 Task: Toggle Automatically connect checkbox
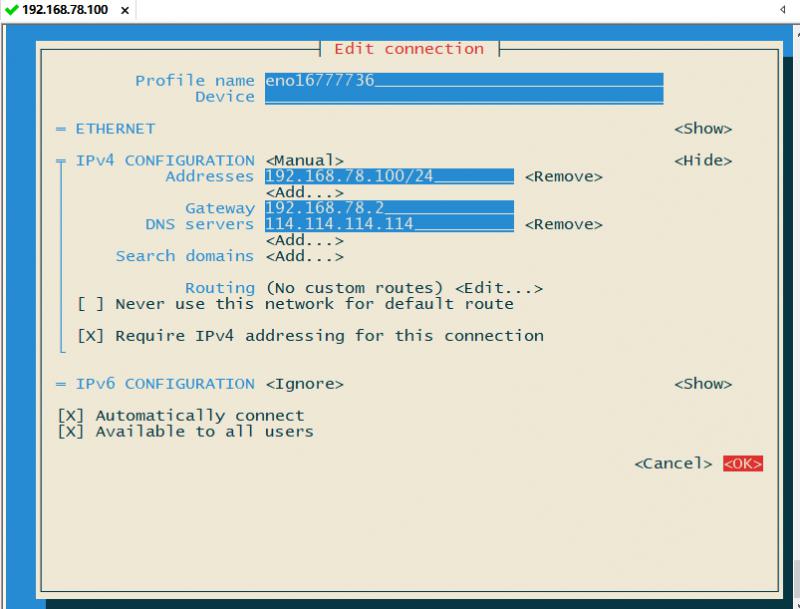coord(70,416)
